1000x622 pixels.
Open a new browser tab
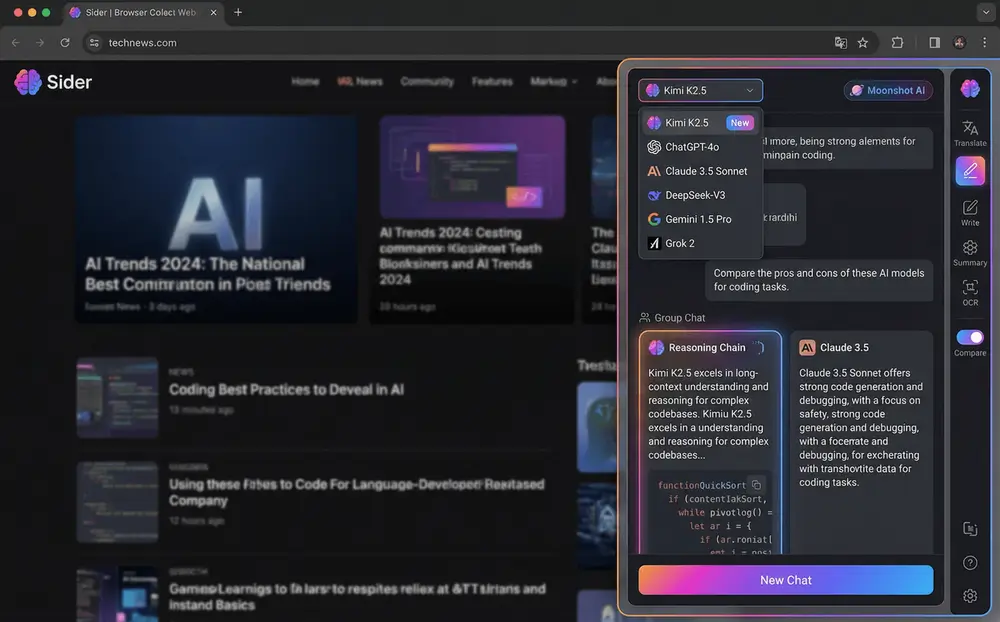(238, 12)
